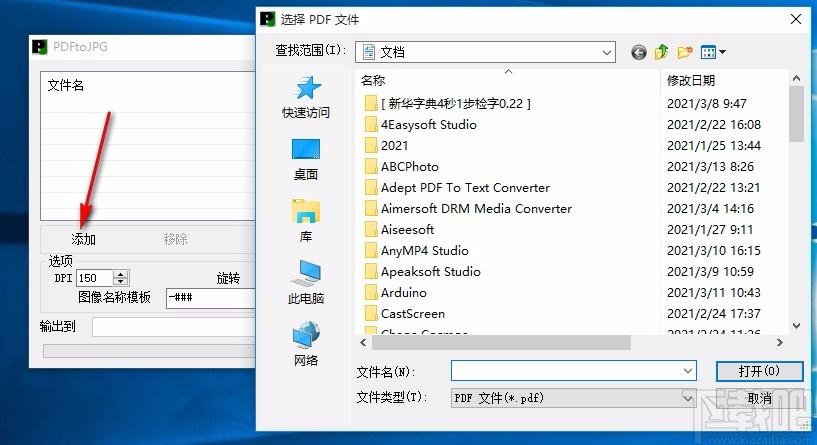This screenshot has height=445, width=817.
Task: Select the CastScreen folder icon
Action: (371, 314)
